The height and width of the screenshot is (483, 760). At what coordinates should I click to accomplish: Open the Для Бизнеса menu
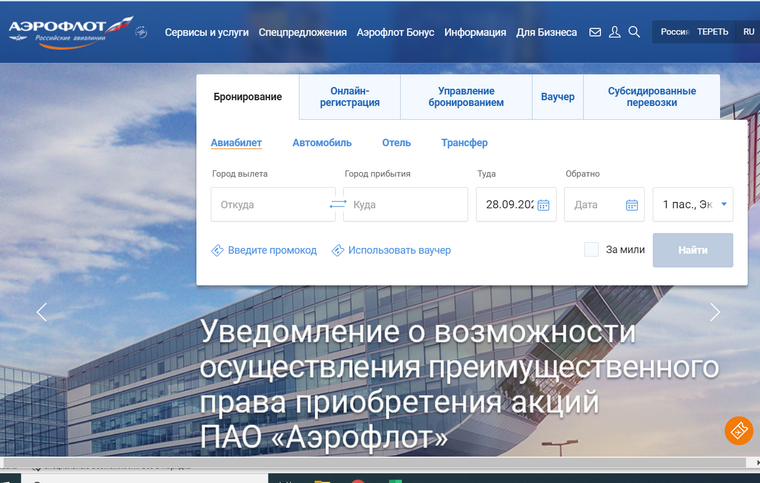pos(546,32)
